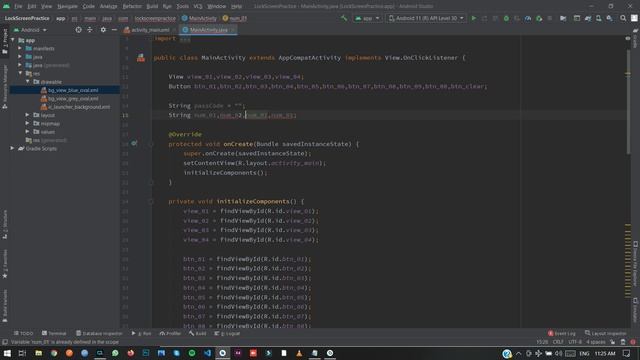Open the Android project view dropdown
The image size is (640, 360).
(x=30, y=30)
